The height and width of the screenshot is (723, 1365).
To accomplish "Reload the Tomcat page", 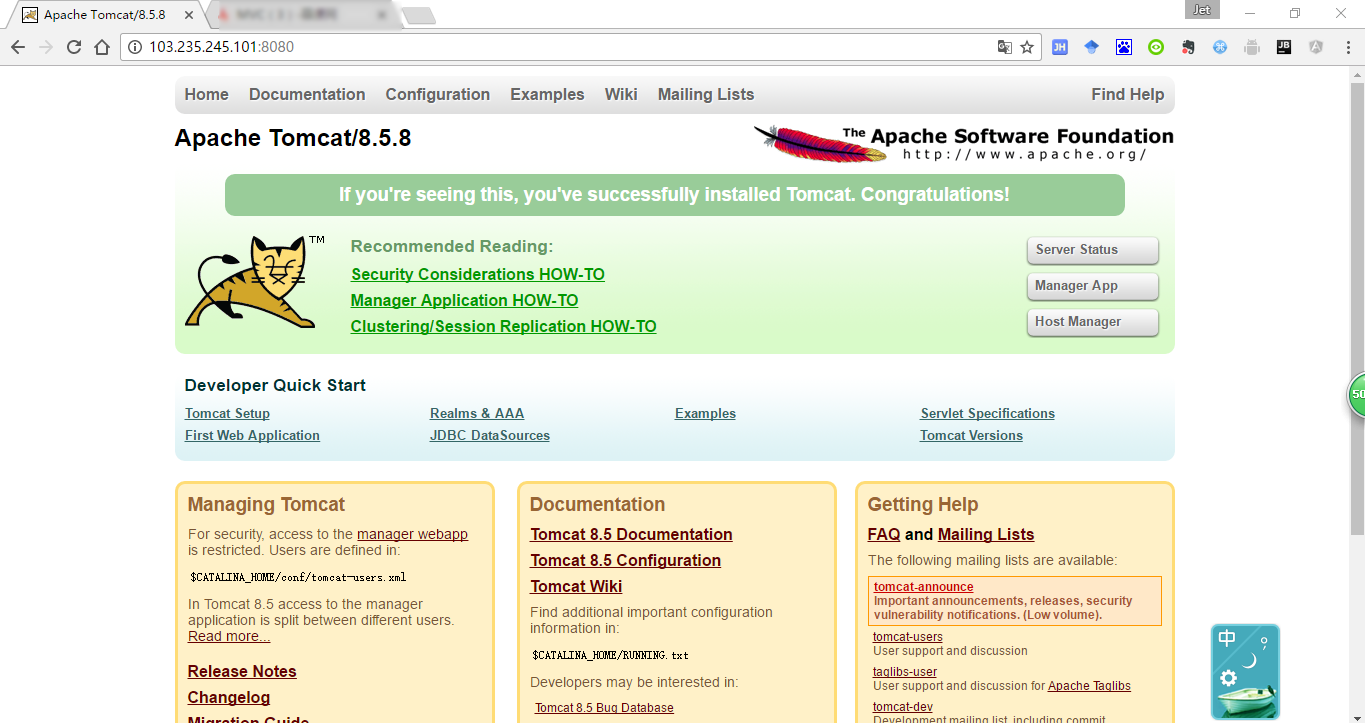I will [74, 47].
